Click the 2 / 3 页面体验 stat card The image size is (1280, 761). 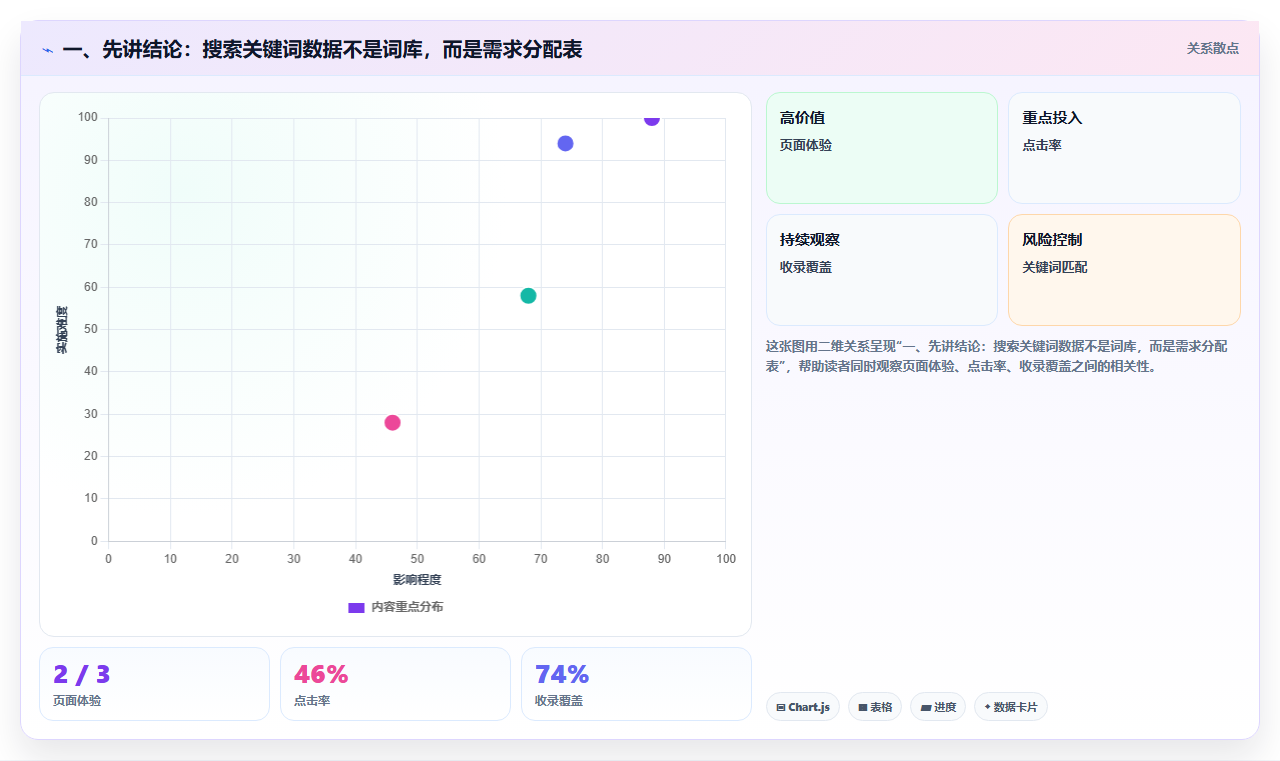154,684
